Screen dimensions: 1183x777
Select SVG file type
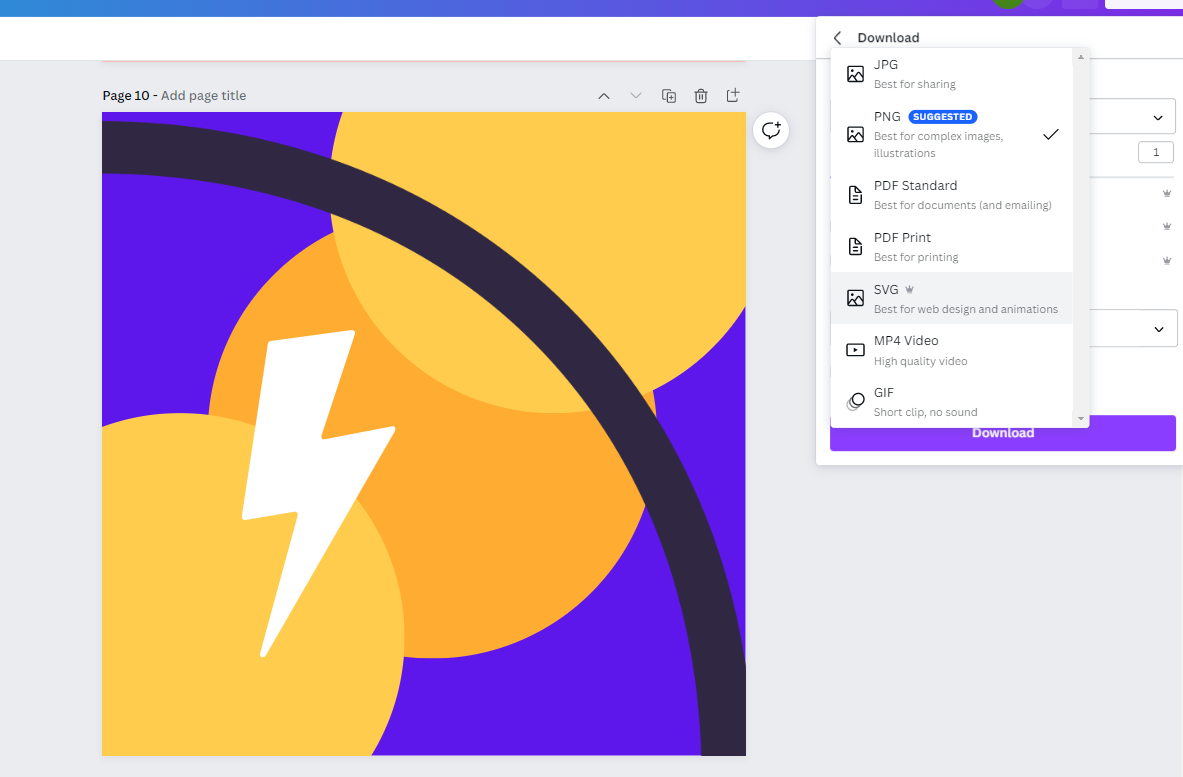pos(951,299)
